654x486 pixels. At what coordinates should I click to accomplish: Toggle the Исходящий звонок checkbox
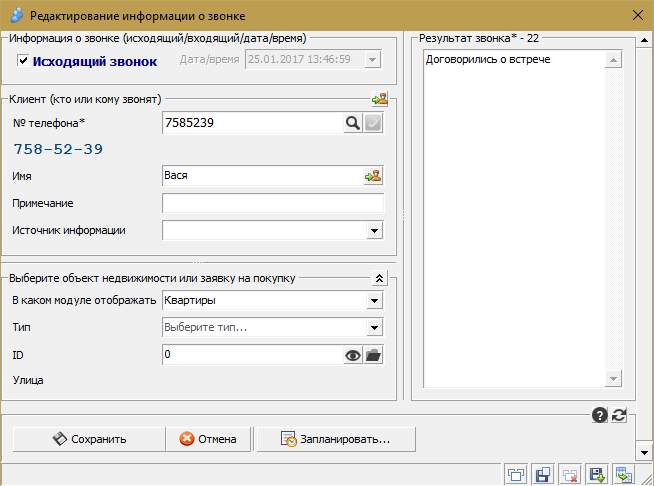point(24,61)
